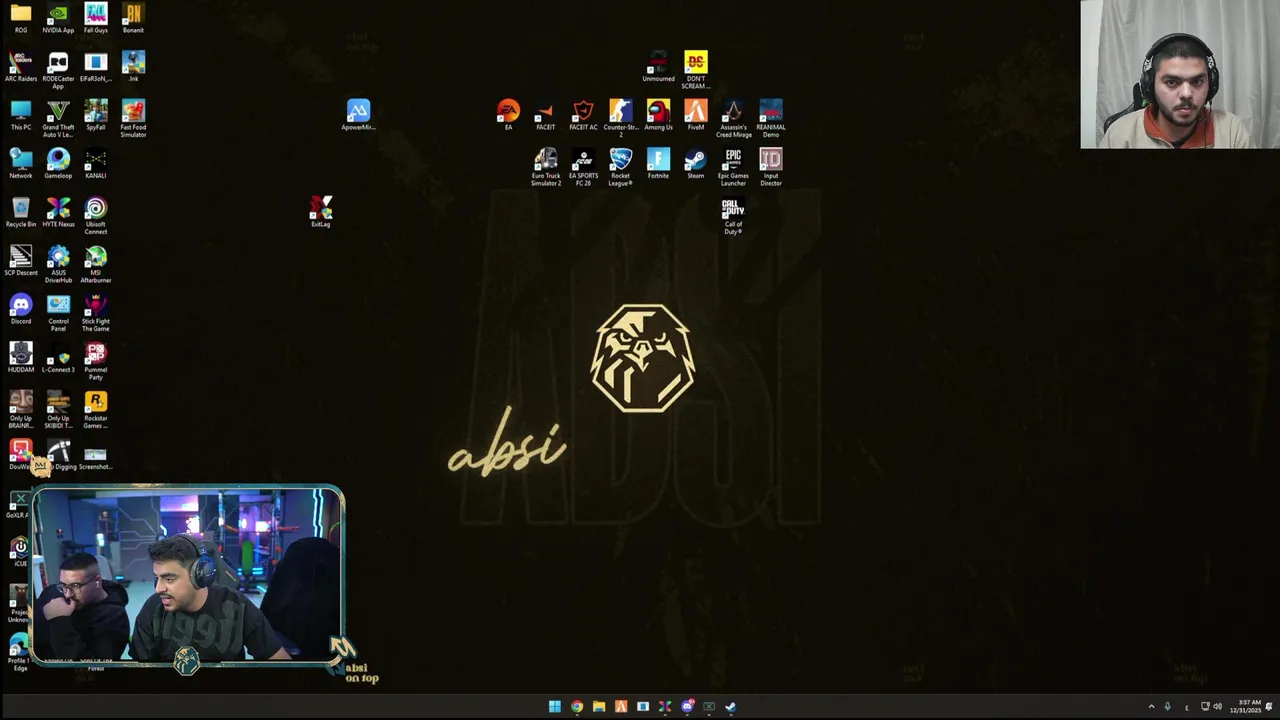This screenshot has height=720, width=1280.
Task: Open the Windows Start menu
Action: pyautogui.click(x=555, y=707)
